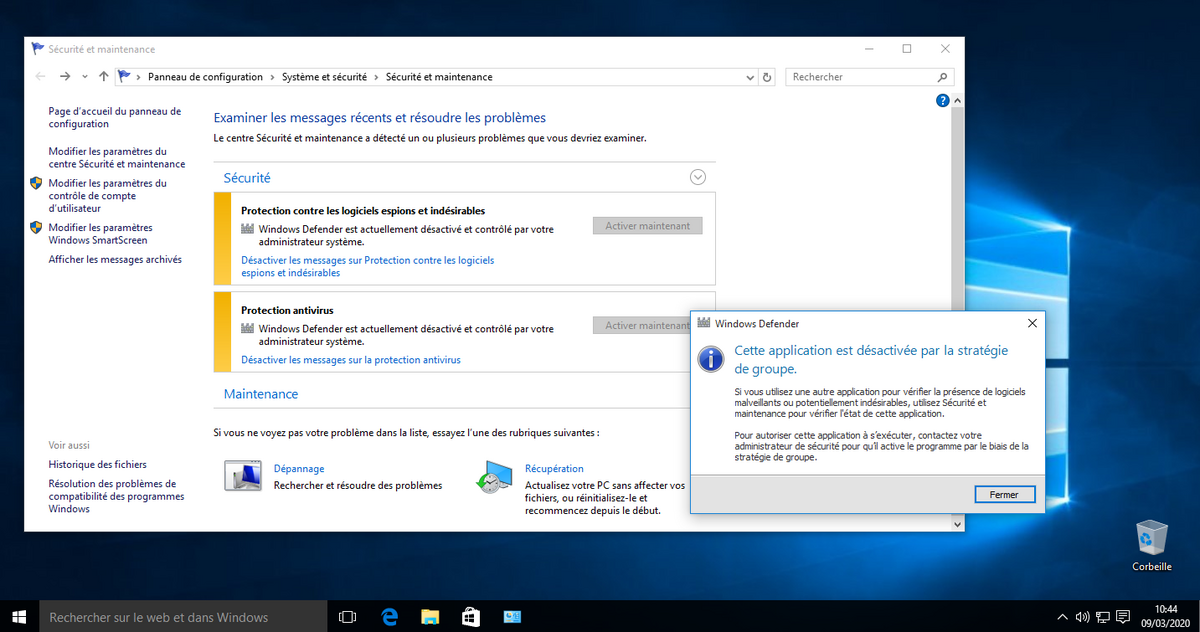Open Modifier les paramètres du centre Sécurité
This screenshot has height=632, width=1200.
117,157
